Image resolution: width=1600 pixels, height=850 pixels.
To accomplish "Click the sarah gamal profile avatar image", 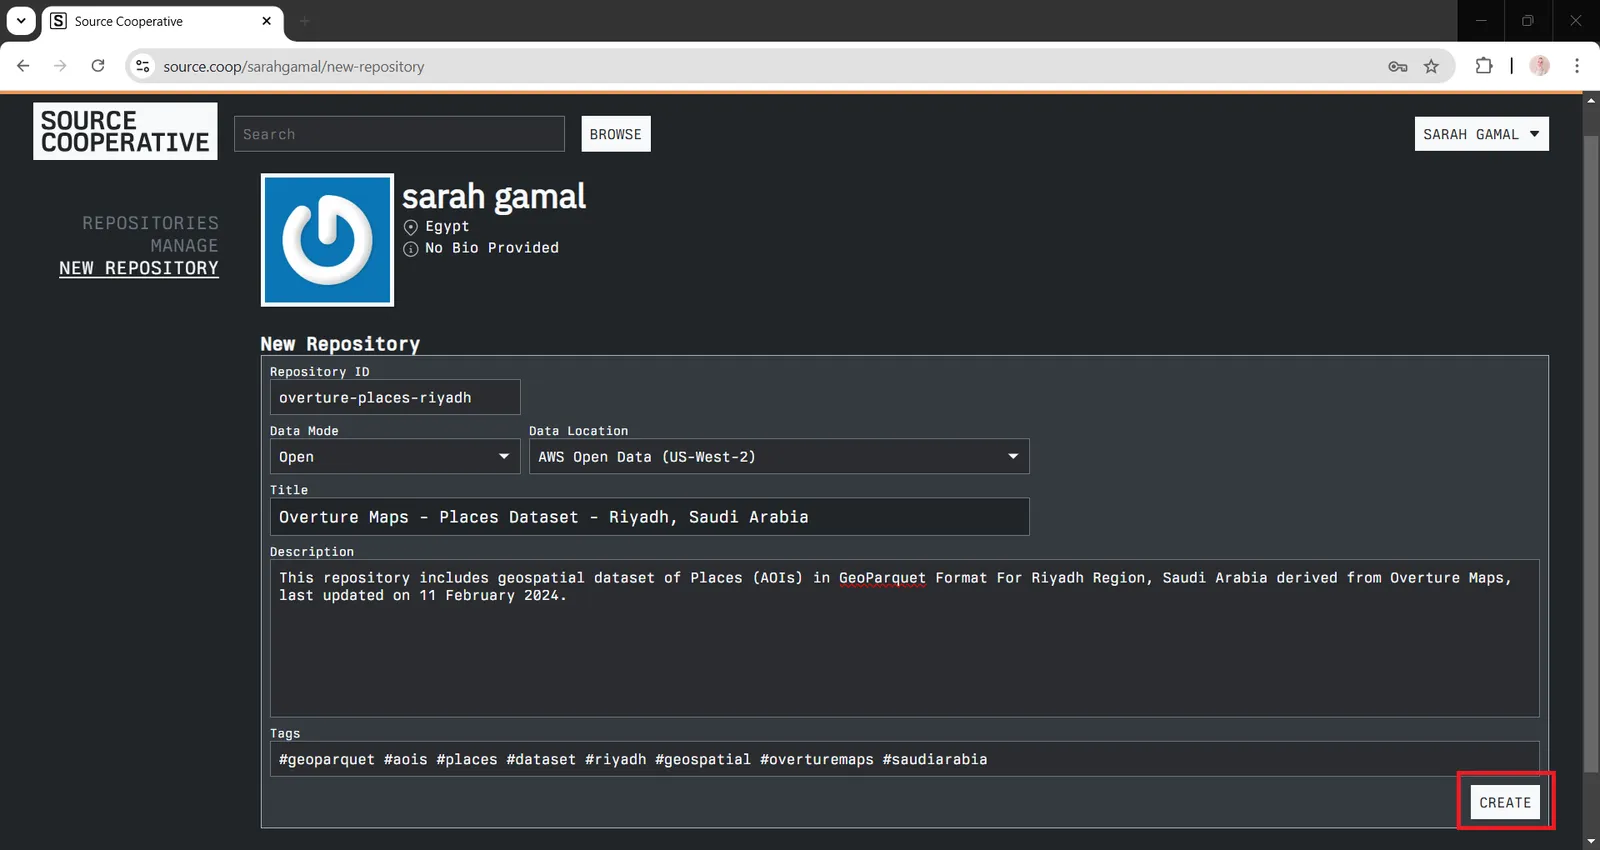I will point(327,240).
